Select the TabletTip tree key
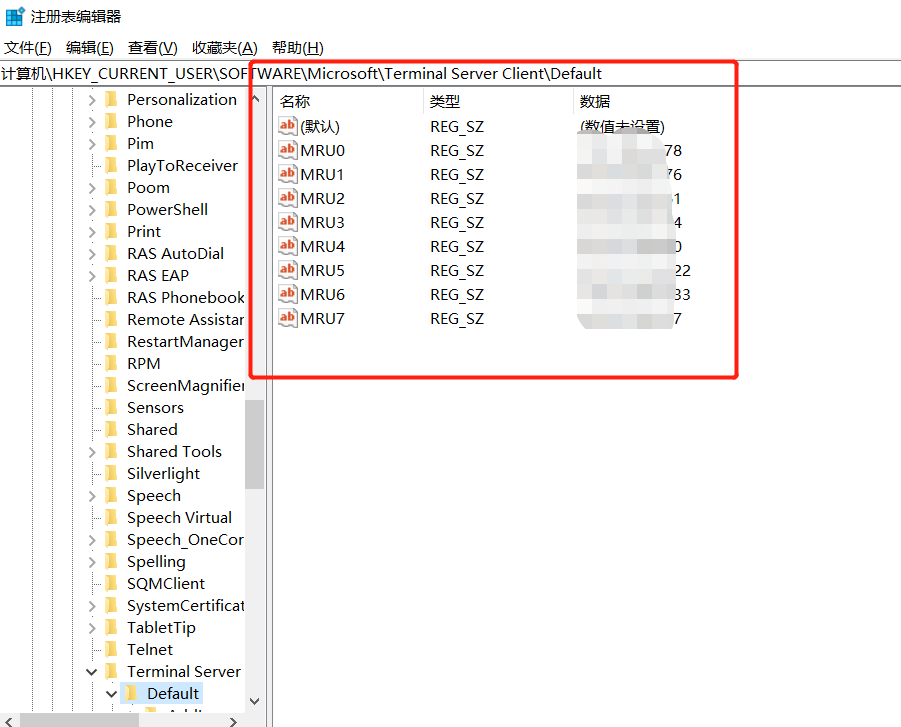 161,628
